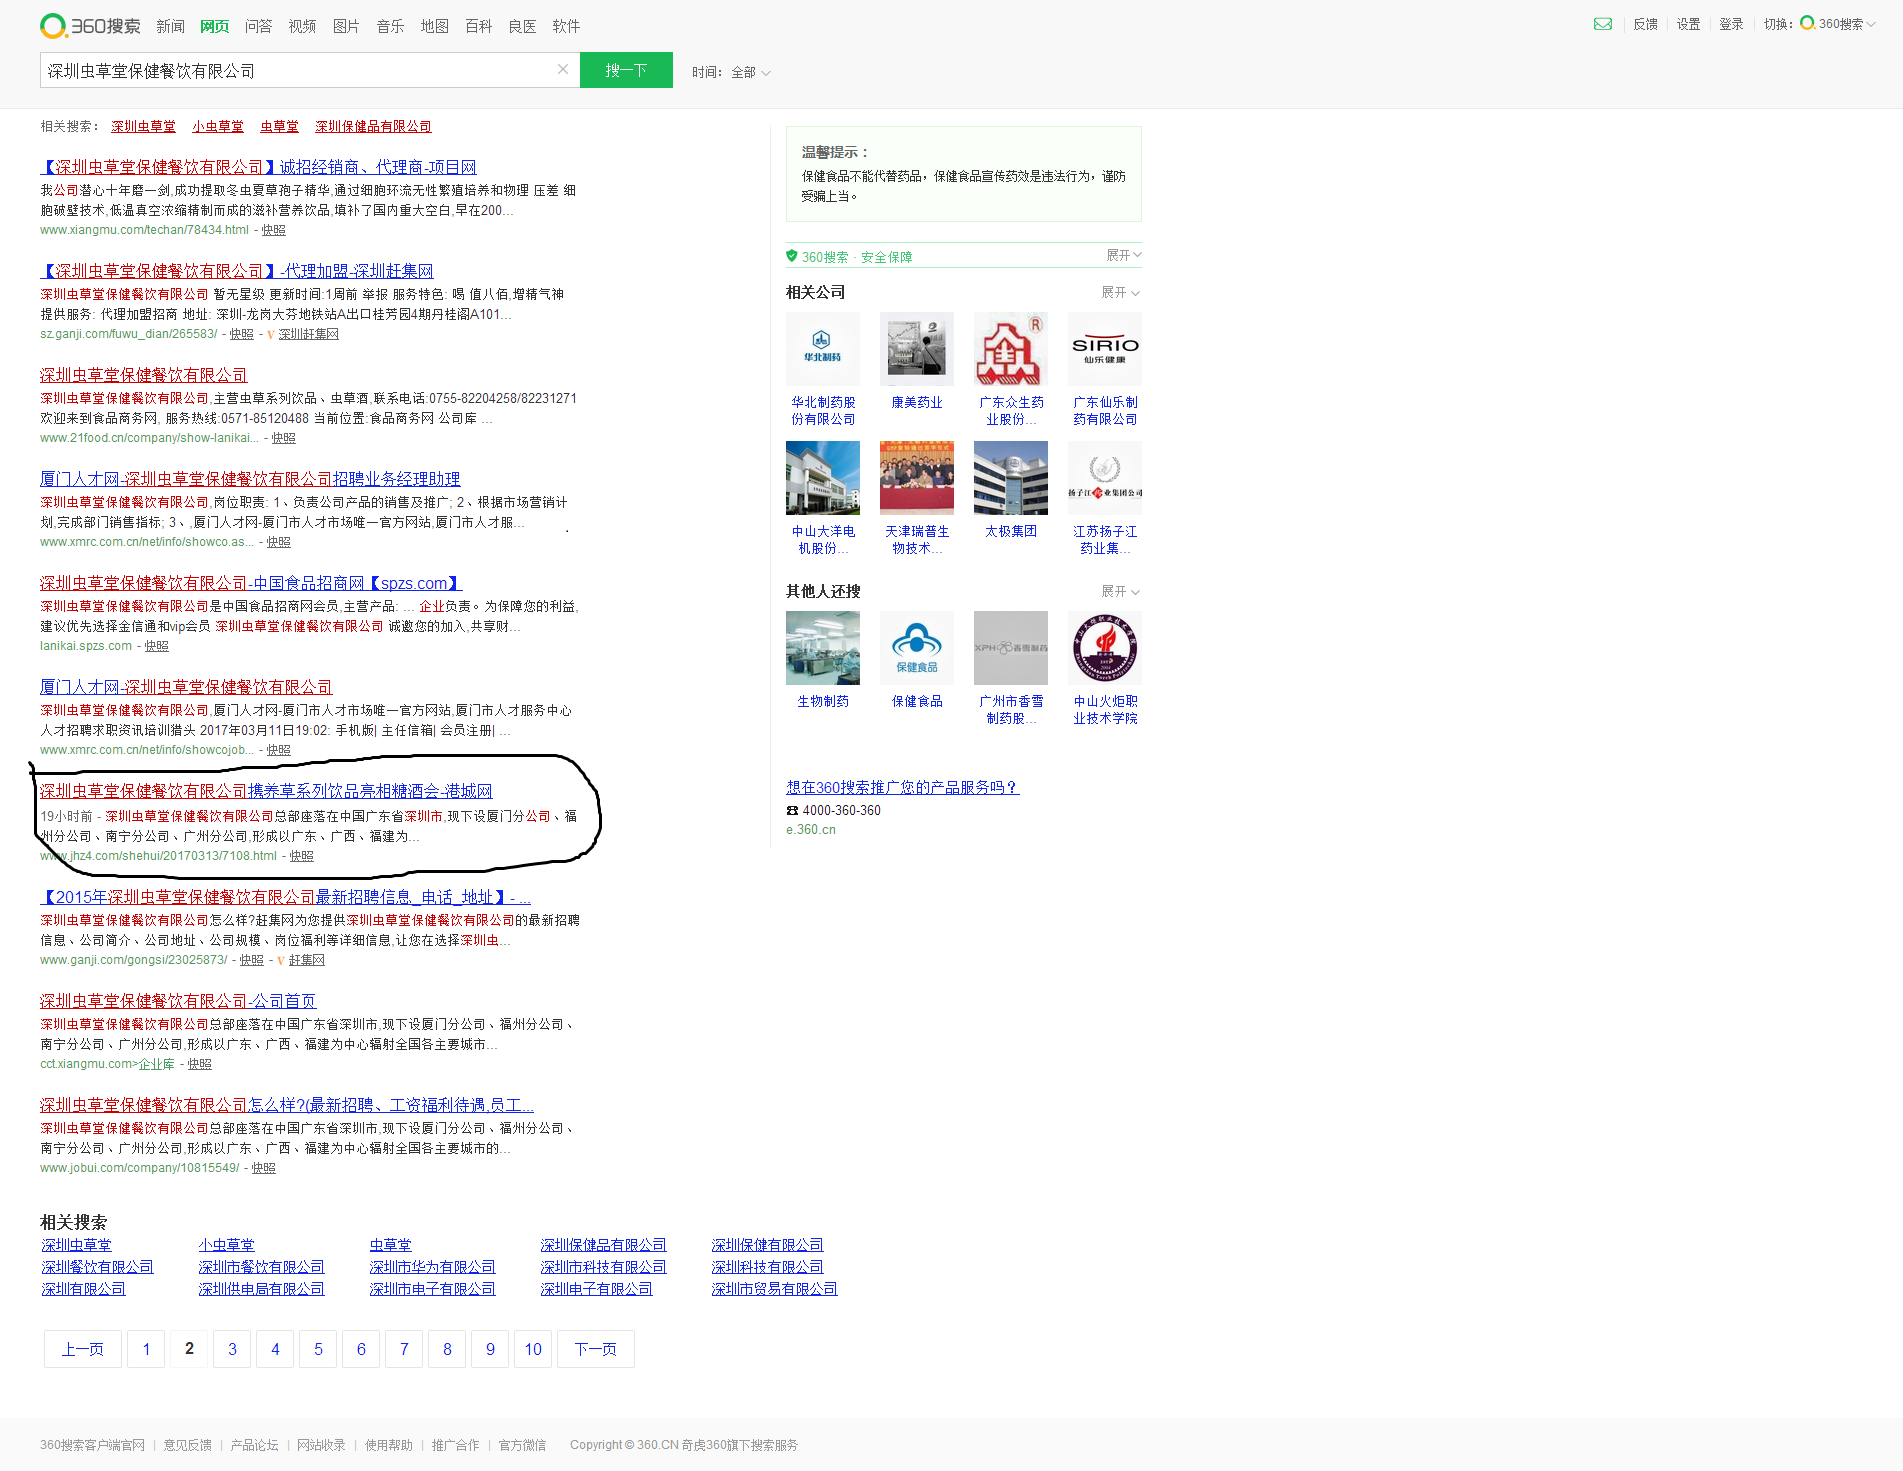Open 生物制药 lab thumbnail
The width and height of the screenshot is (1903, 1471).
(x=823, y=648)
